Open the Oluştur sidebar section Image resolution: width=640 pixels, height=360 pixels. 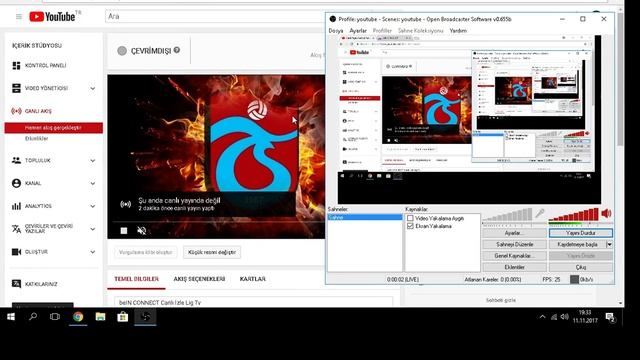tap(36, 252)
